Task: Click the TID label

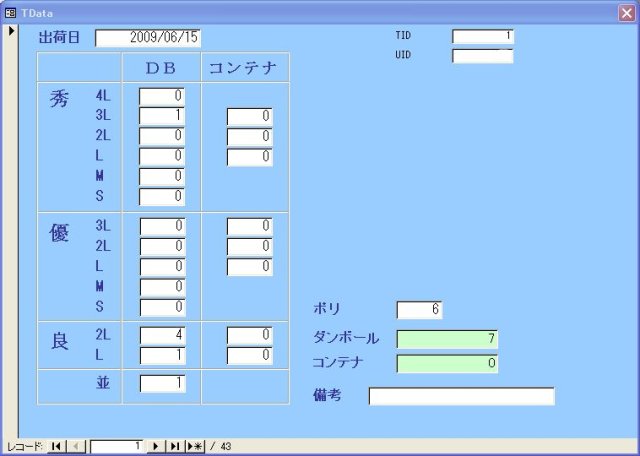Action: 403,35
